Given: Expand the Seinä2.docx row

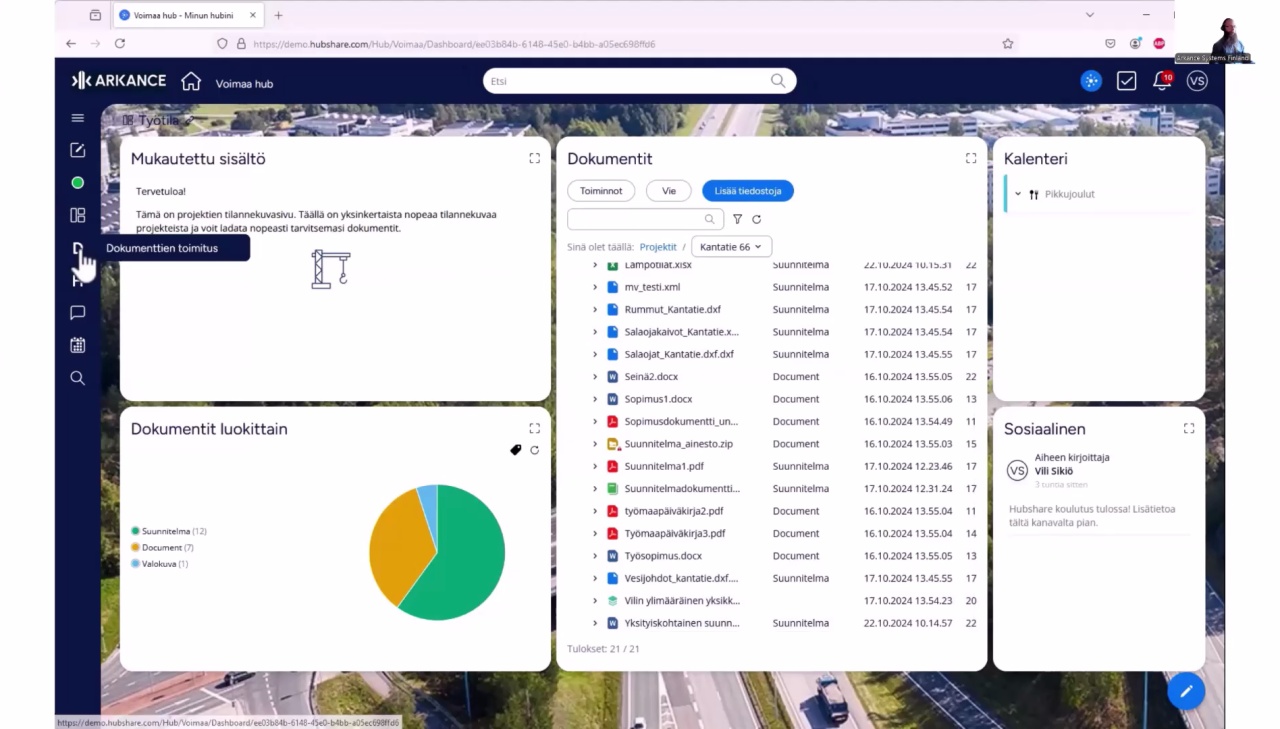Looking at the screenshot, I should coord(595,377).
